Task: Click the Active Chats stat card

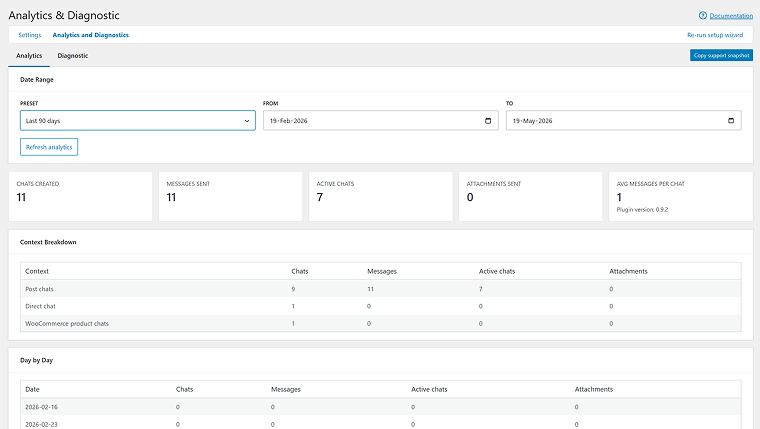Action: (380, 196)
